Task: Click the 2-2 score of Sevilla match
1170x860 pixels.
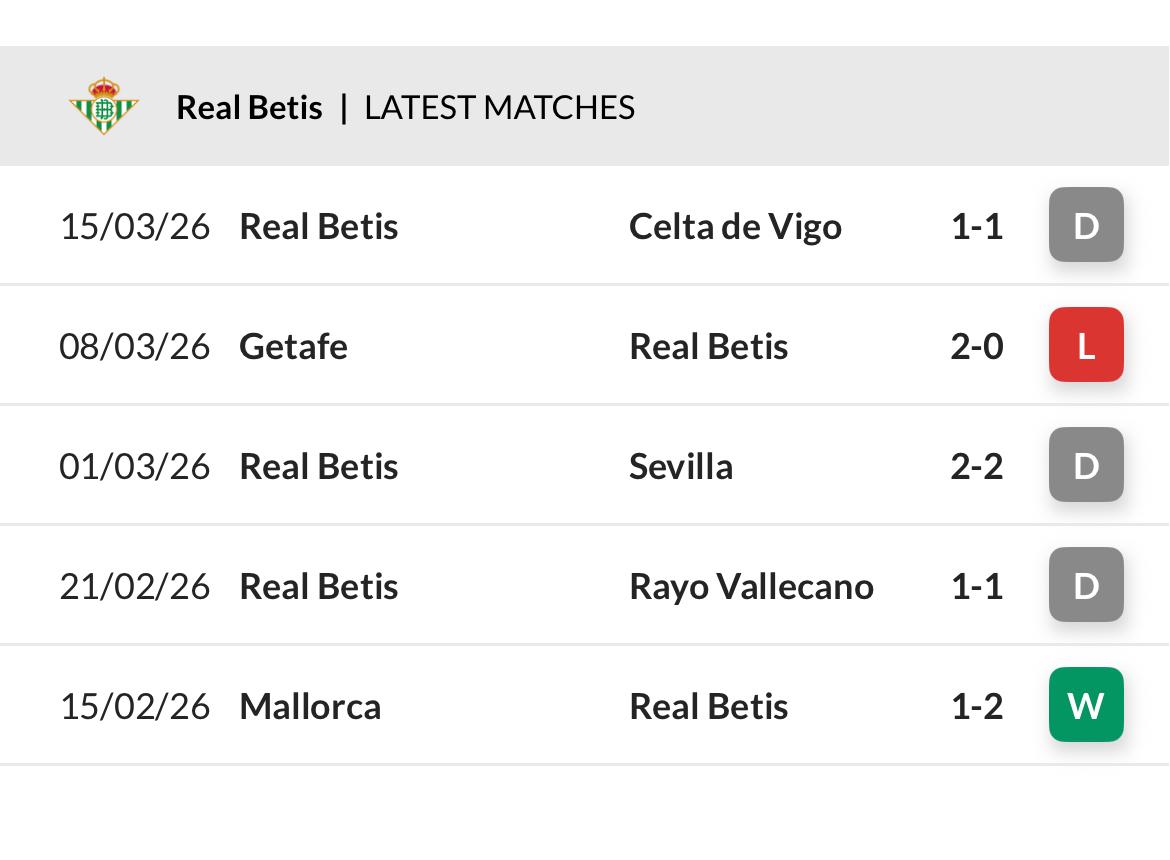Action: pos(976,467)
